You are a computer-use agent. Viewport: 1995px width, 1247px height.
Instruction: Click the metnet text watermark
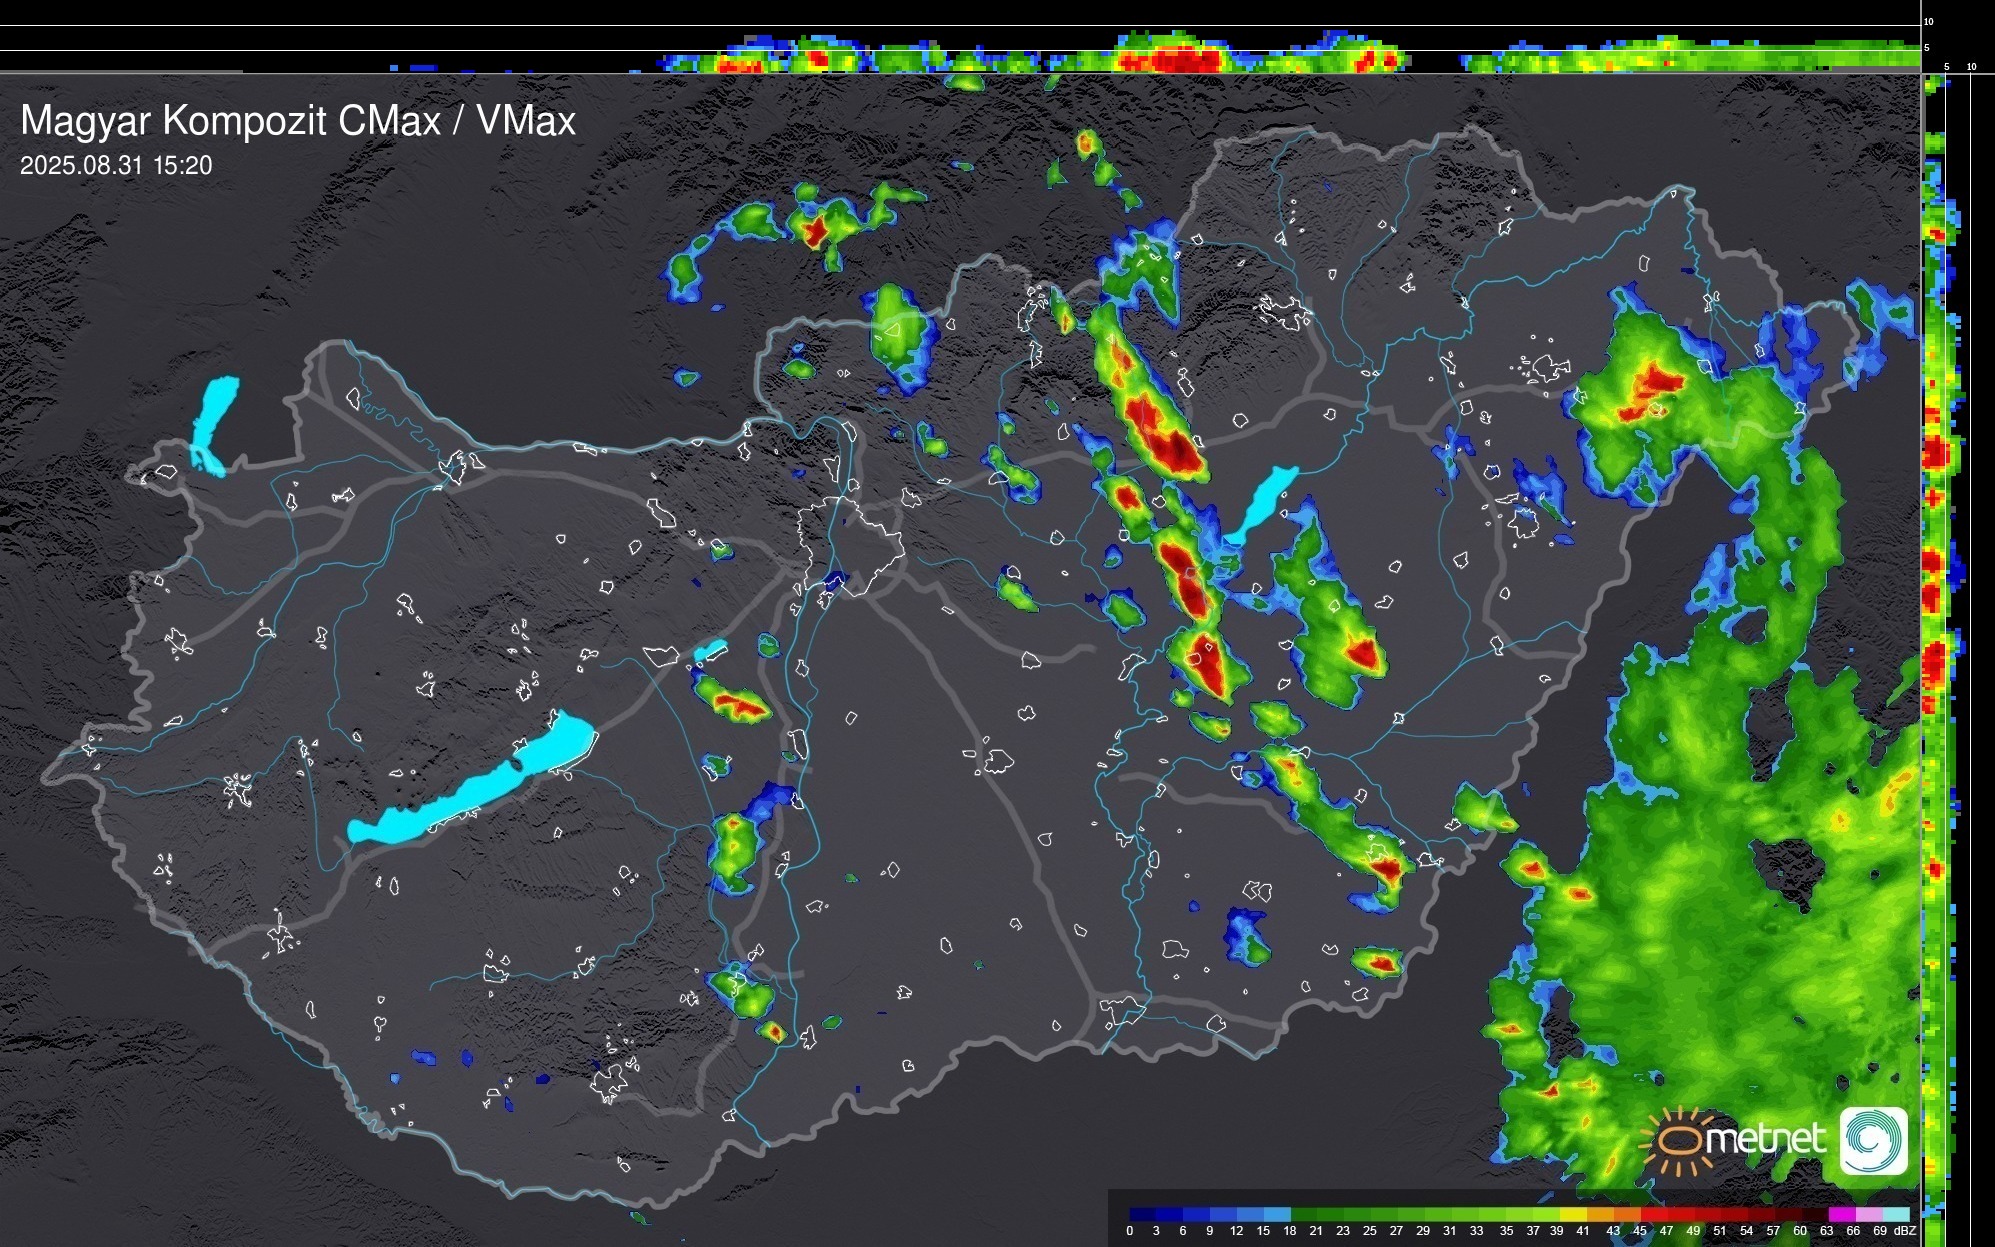(x=1764, y=1139)
